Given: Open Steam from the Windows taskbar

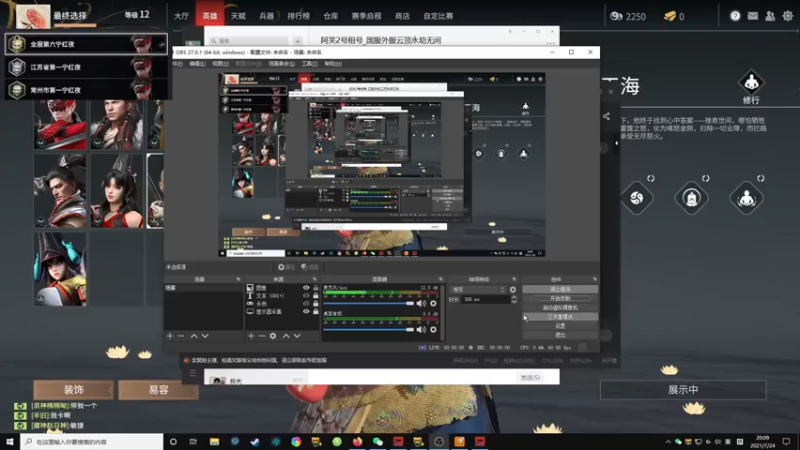Looking at the screenshot, I should pyautogui.click(x=255, y=441).
